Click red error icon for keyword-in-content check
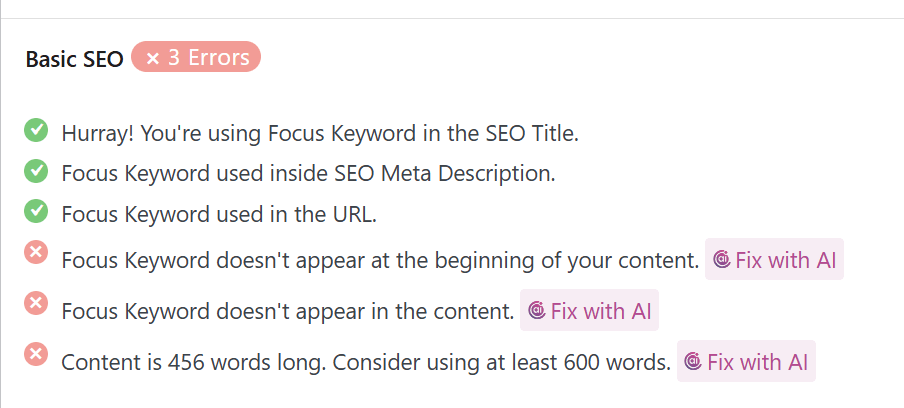 point(37,303)
